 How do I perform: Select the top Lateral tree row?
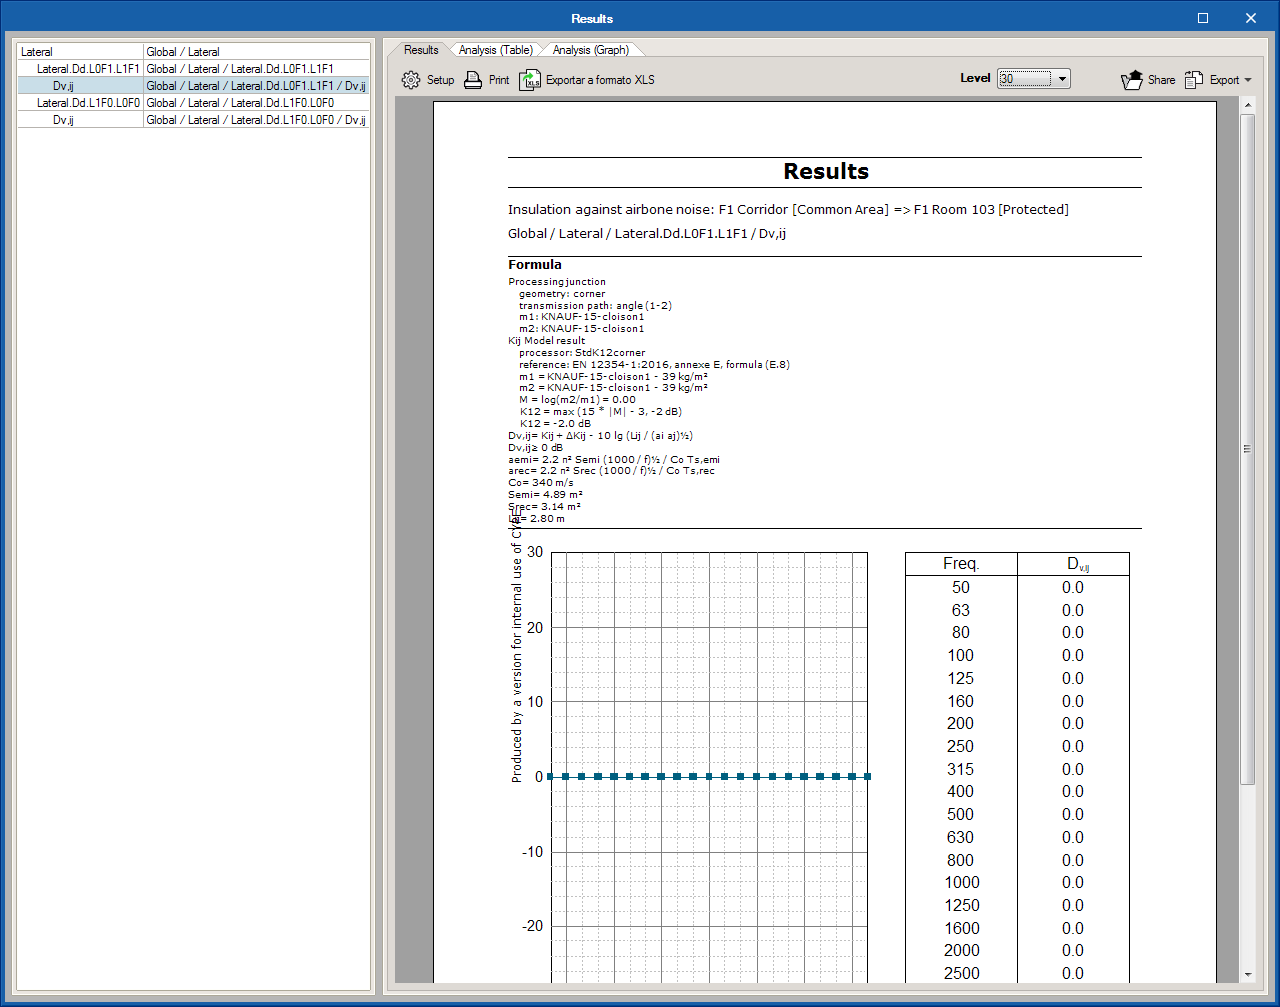click(194, 52)
